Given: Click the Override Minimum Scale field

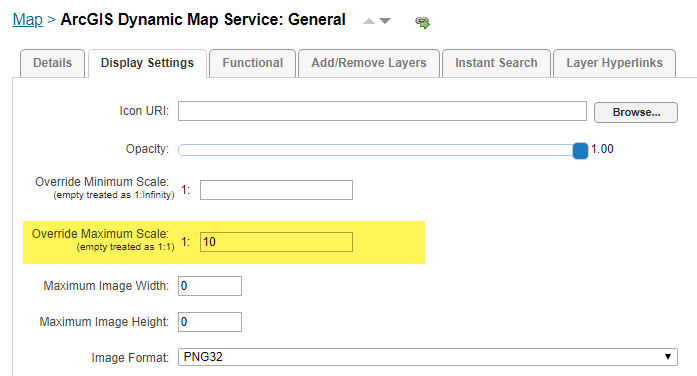Looking at the screenshot, I should coord(276,190).
